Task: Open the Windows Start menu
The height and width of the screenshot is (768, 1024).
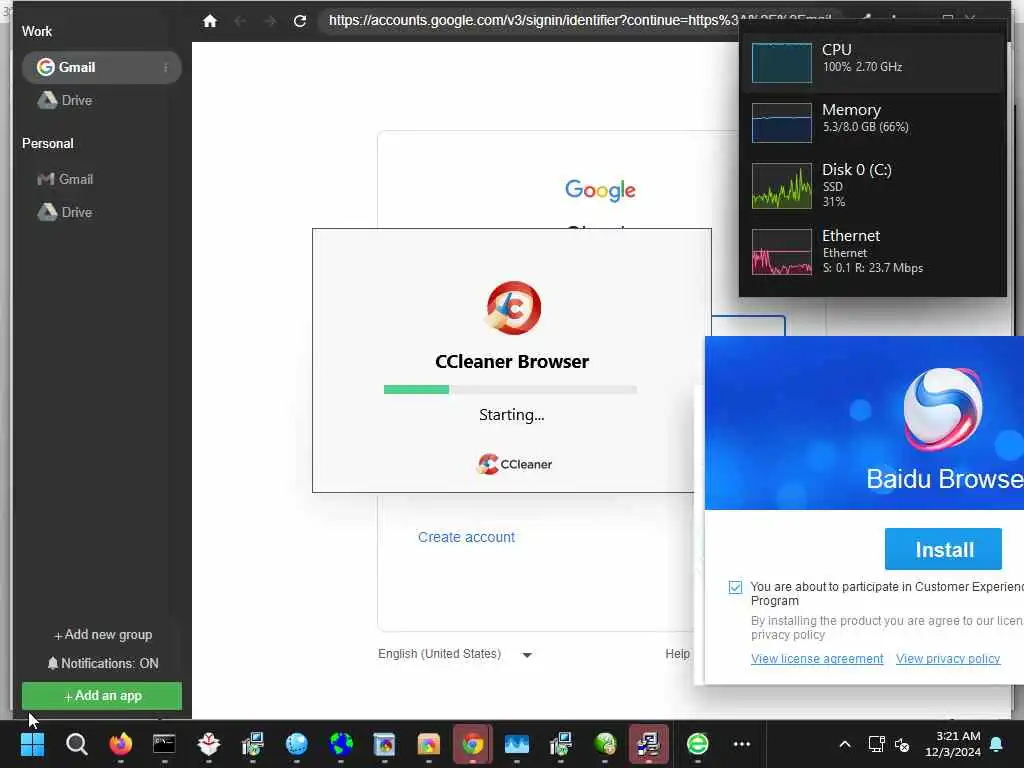Action: (33, 744)
